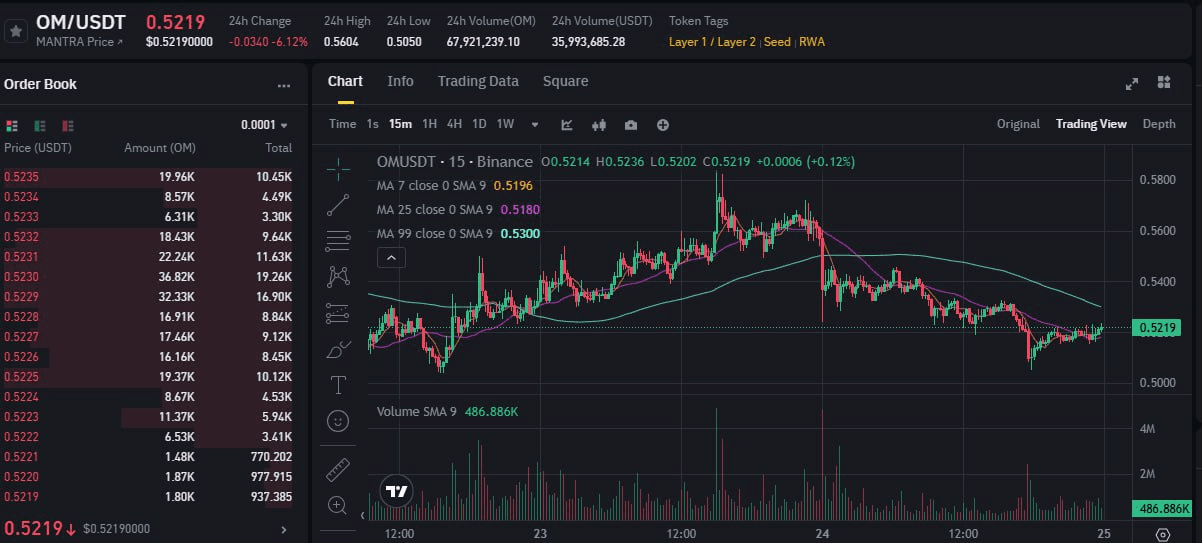
Task: Select the horizontal lines Fibonacci tool
Action: 338,240
